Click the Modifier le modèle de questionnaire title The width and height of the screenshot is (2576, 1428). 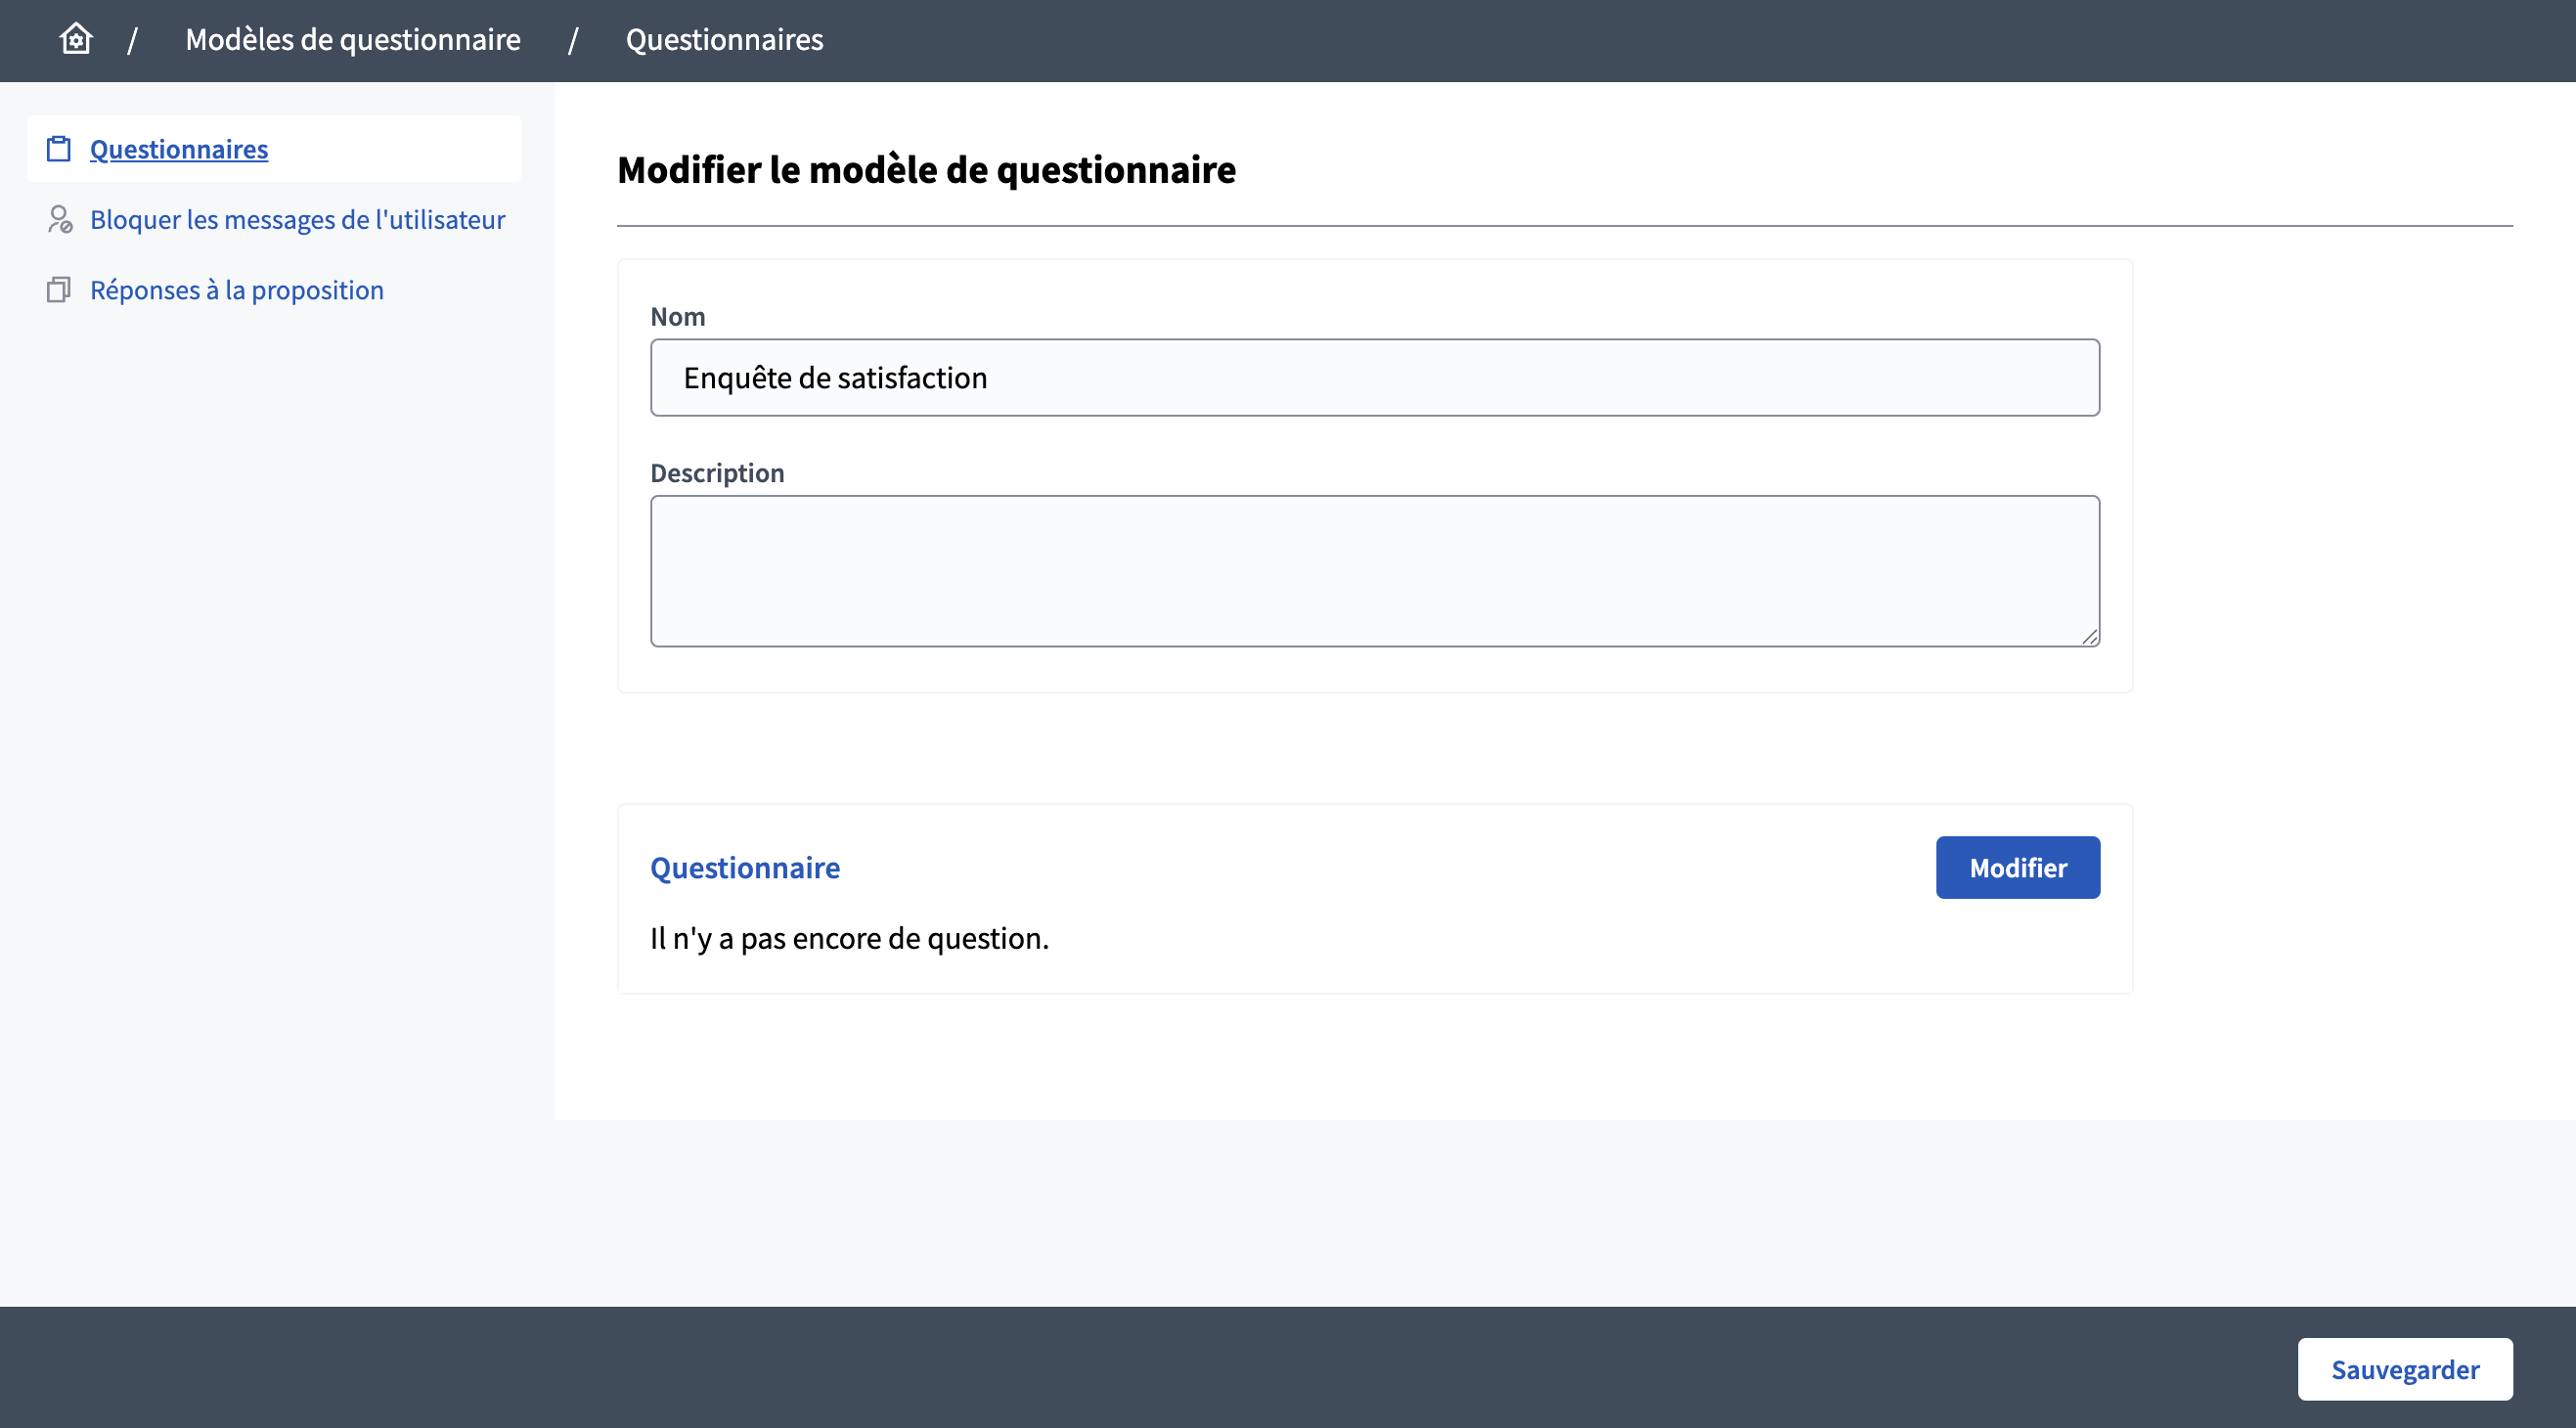926,169
